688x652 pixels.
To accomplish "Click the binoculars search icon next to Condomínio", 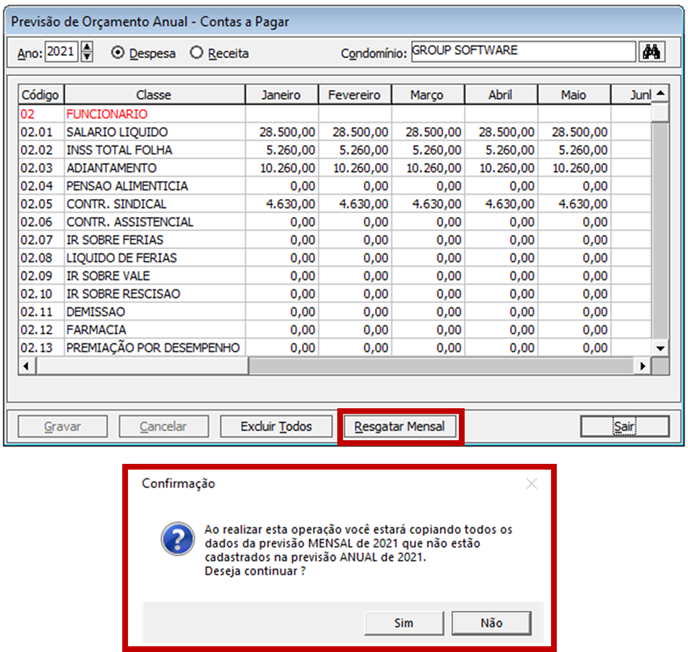I will click(652, 52).
